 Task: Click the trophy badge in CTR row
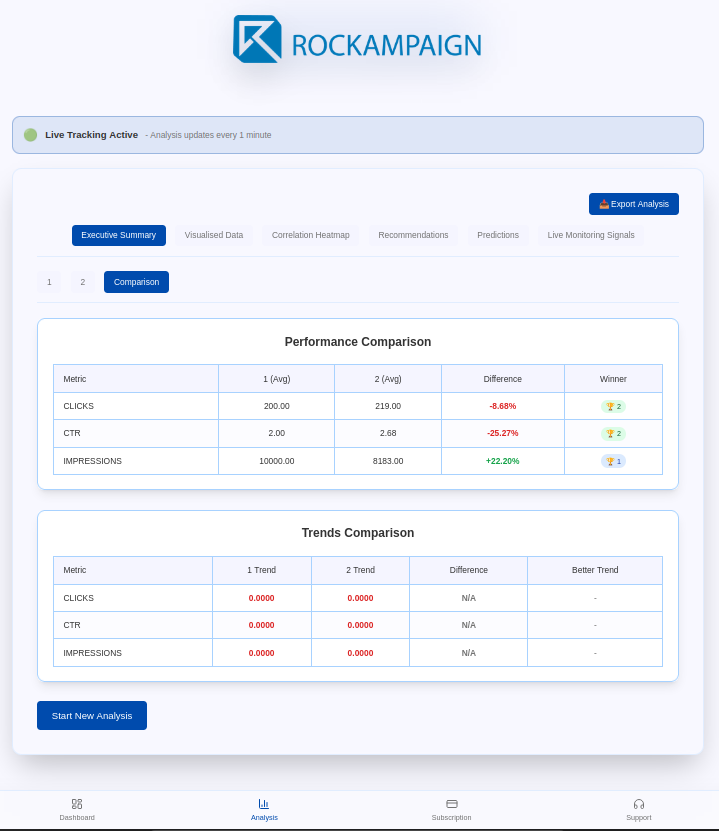coord(613,433)
